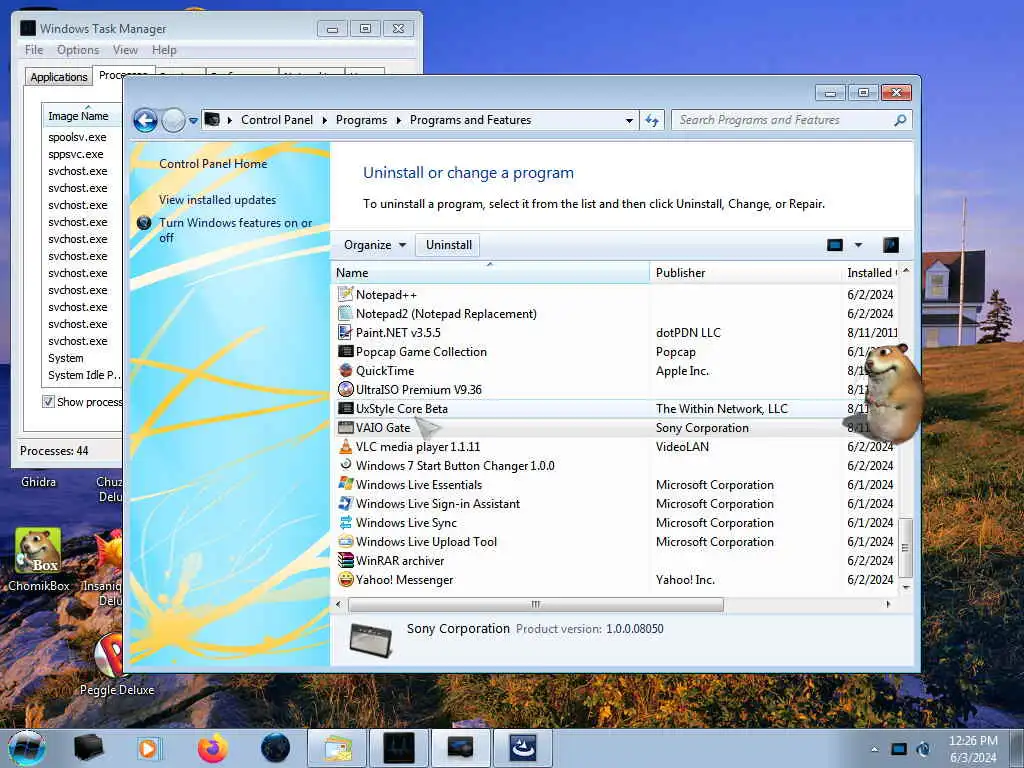Click the vertical scrollbar thumb in program list
This screenshot has width=1024, height=768.
(905, 547)
